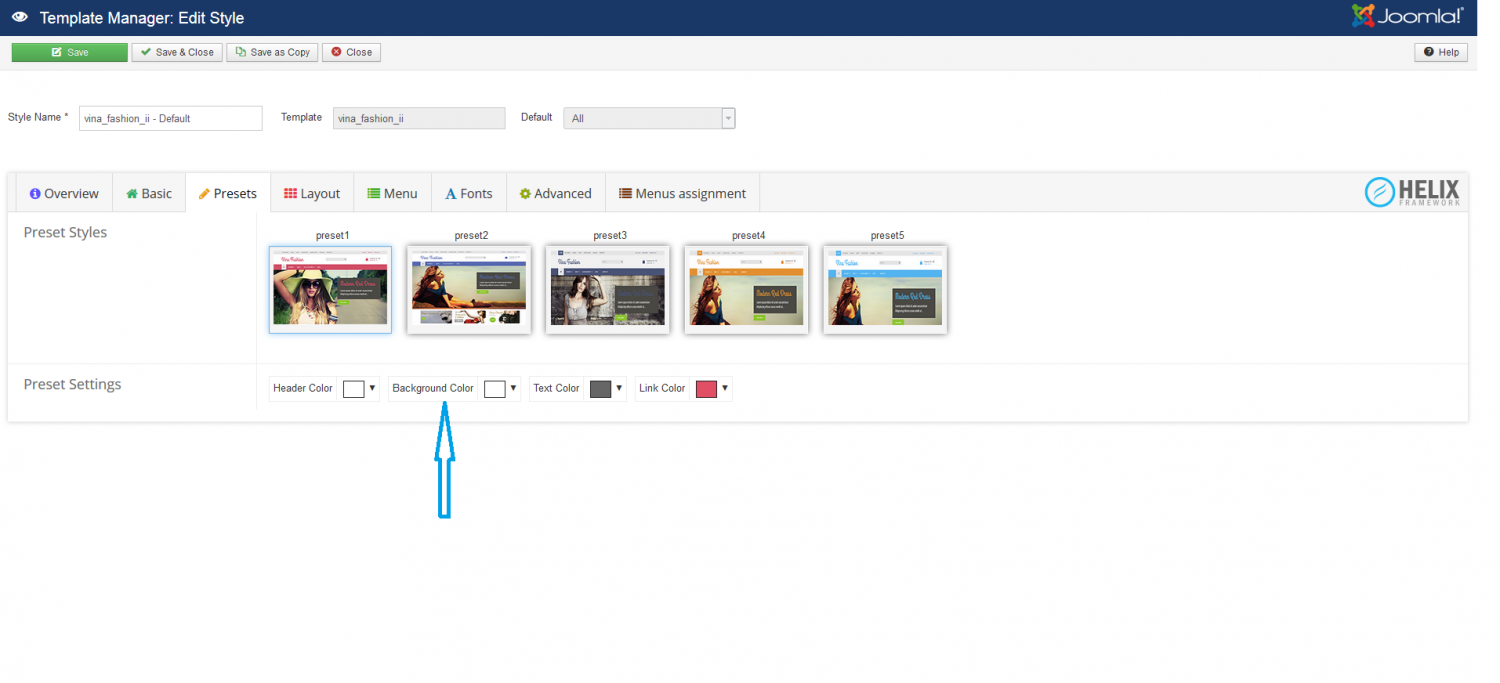Click the red Link Color swatch
The height and width of the screenshot is (683, 1500).
pyautogui.click(x=706, y=389)
